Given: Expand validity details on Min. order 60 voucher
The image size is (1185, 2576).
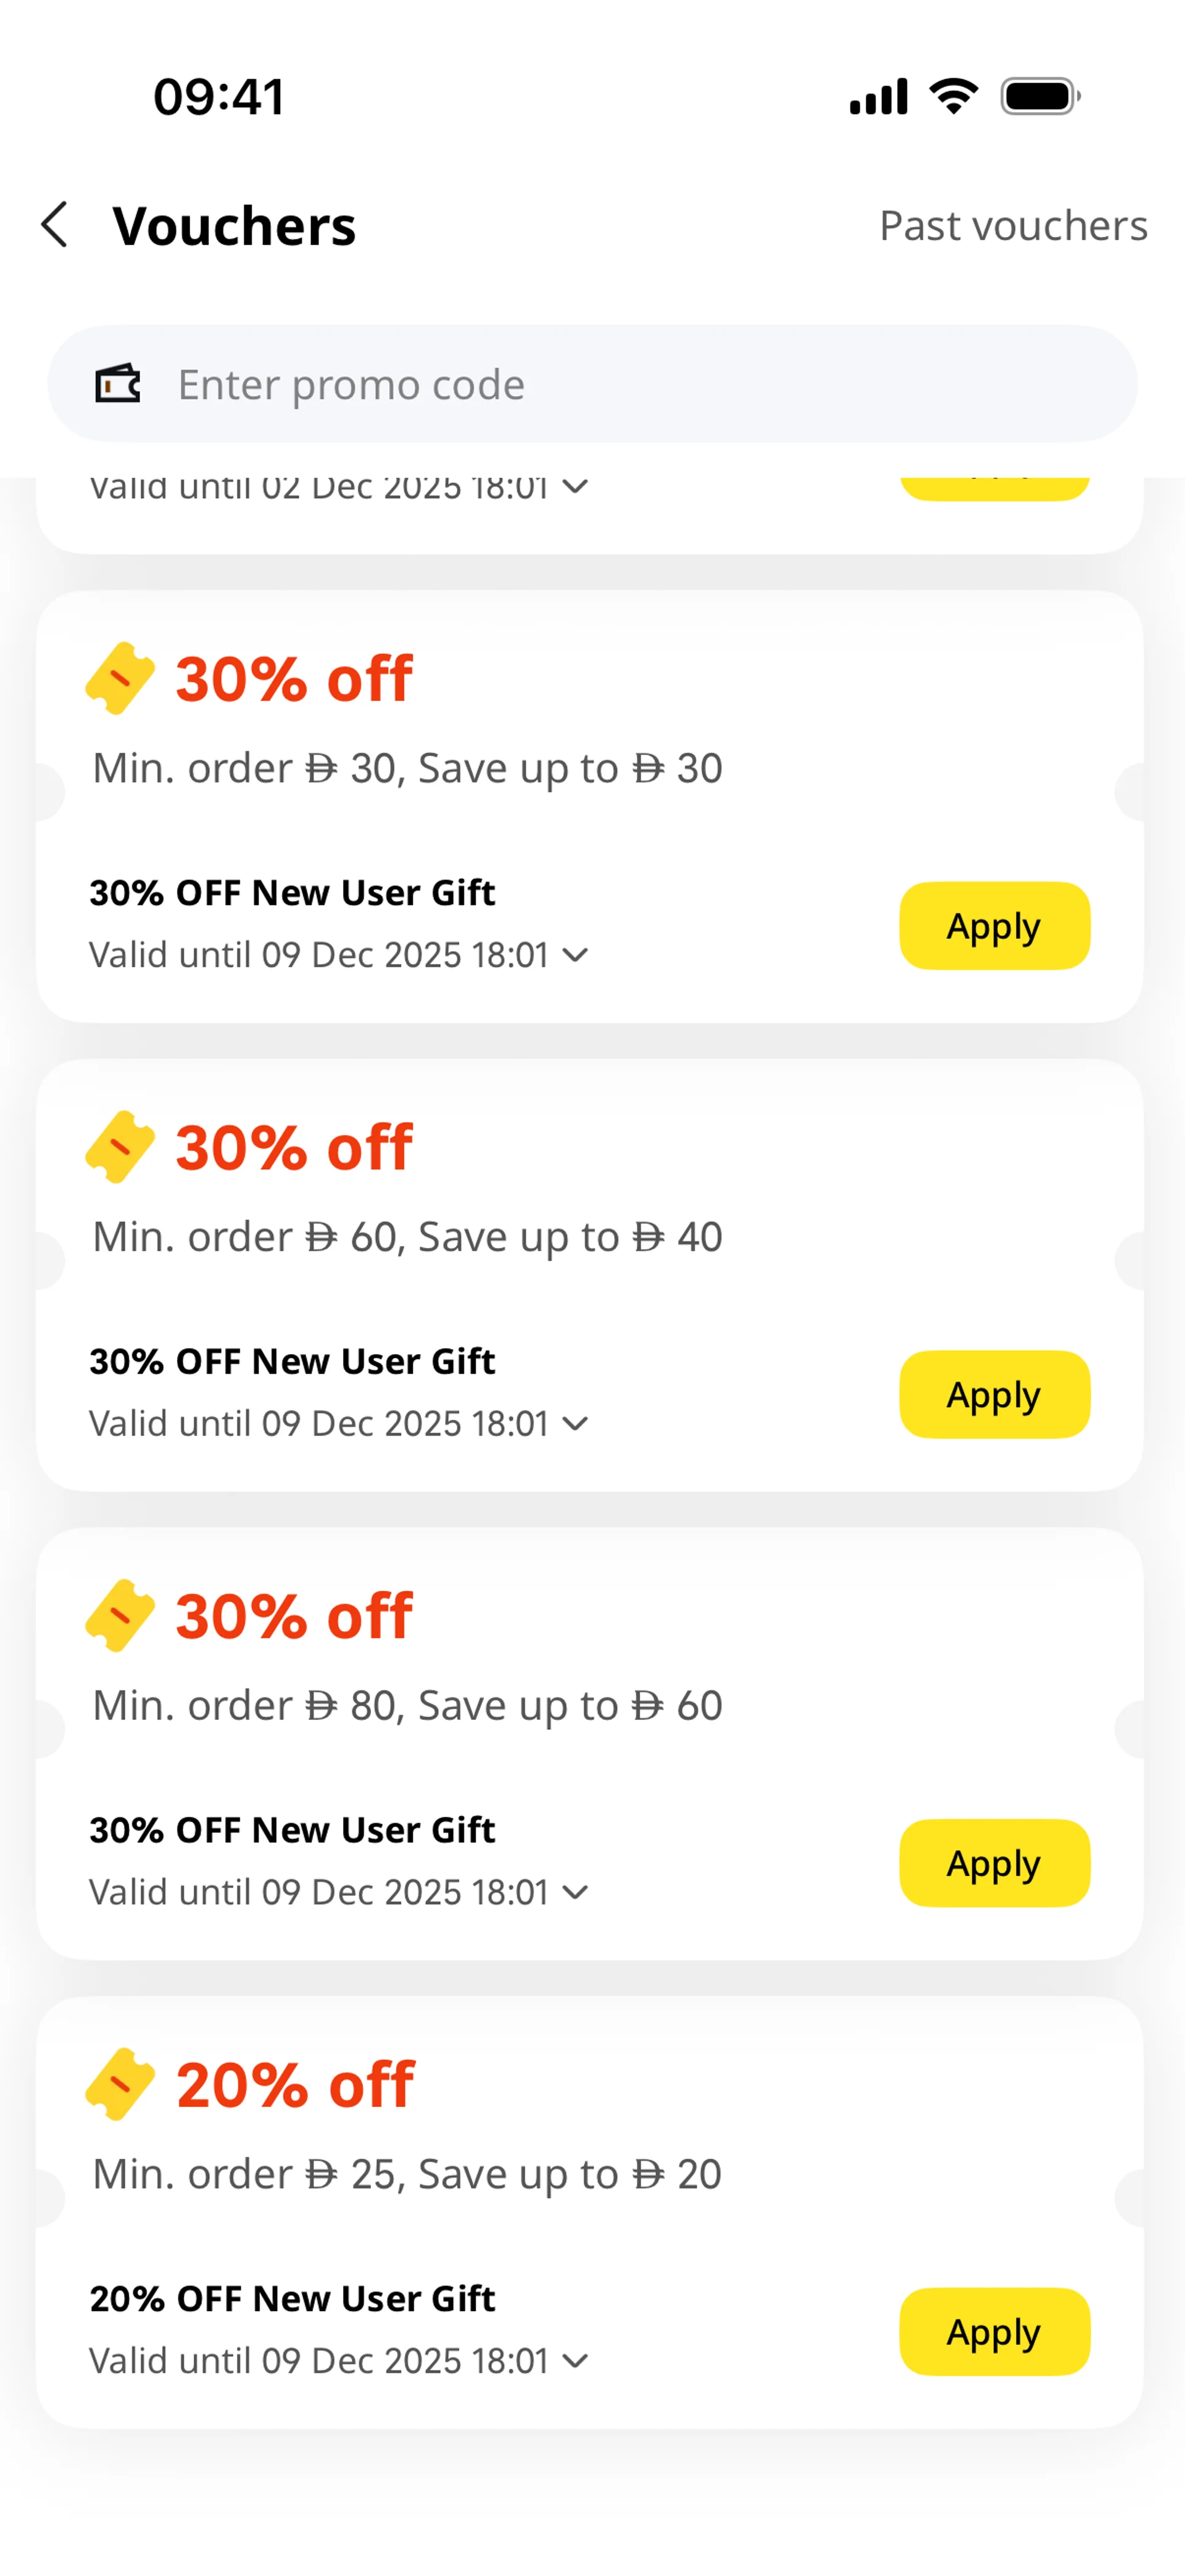Looking at the screenshot, I should pos(575,1423).
